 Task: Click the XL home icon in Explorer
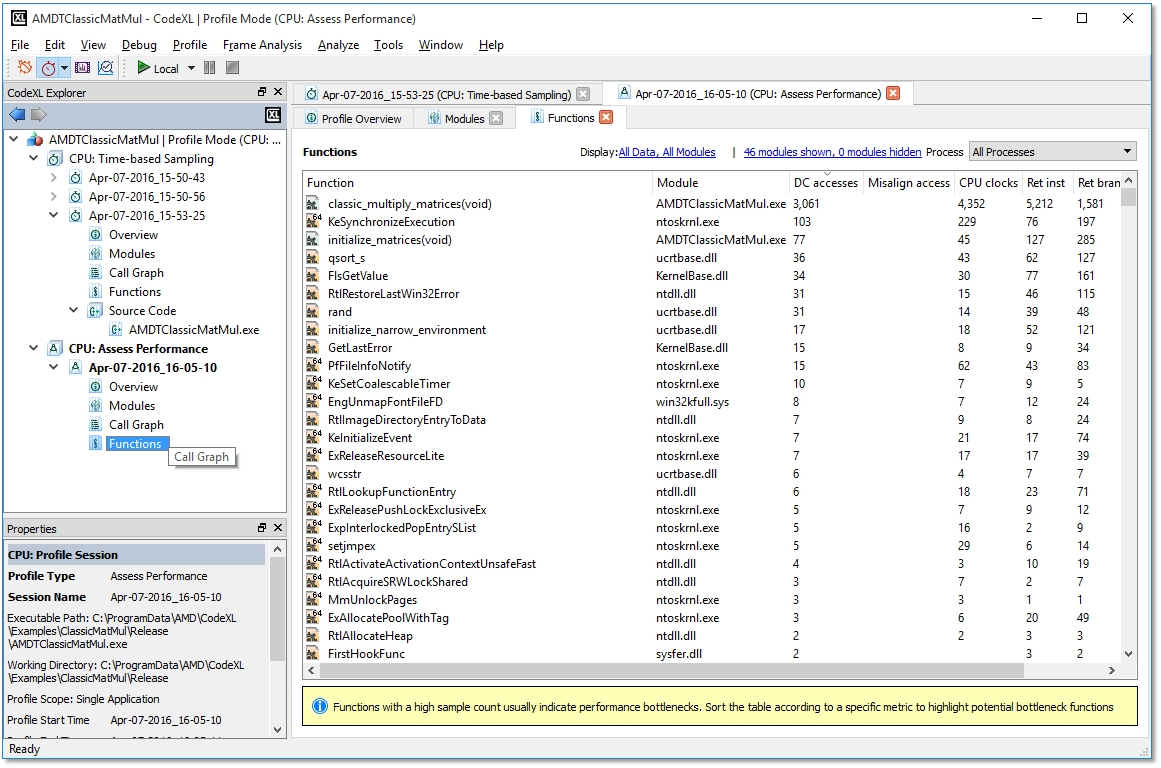point(273,115)
